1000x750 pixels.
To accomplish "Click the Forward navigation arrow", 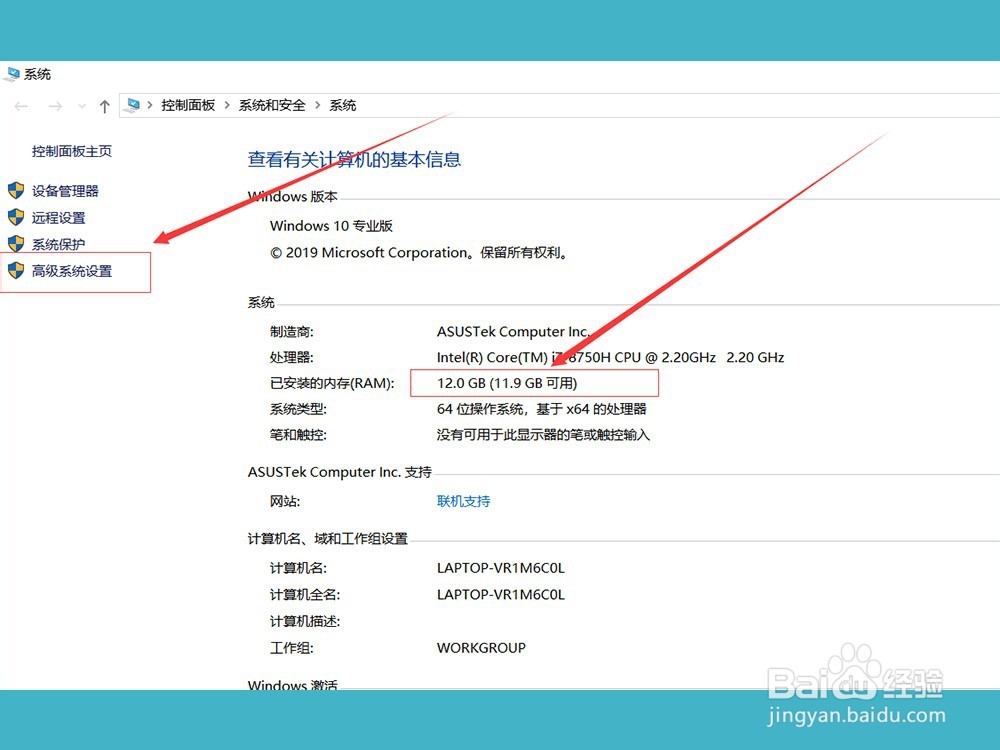I will tap(55, 106).
